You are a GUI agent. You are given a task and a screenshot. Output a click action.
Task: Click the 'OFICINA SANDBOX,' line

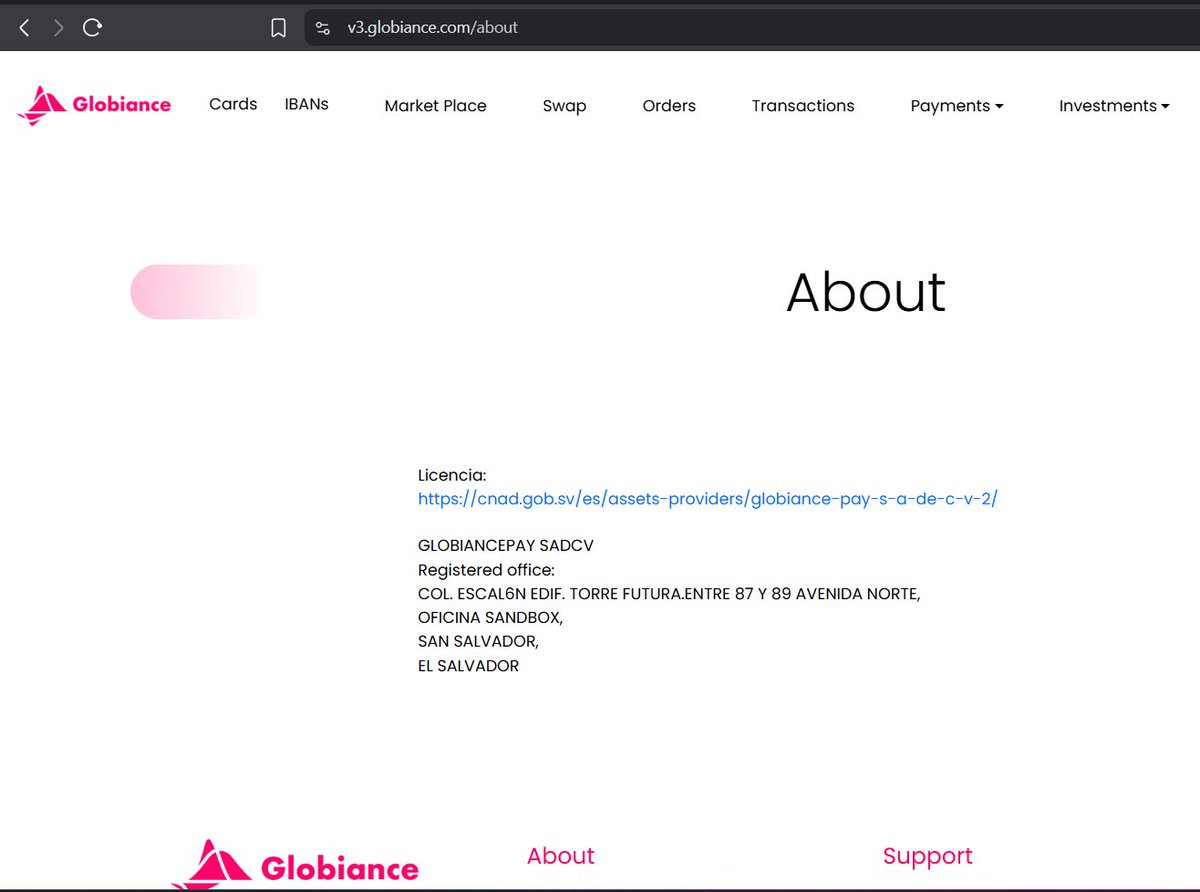point(490,618)
